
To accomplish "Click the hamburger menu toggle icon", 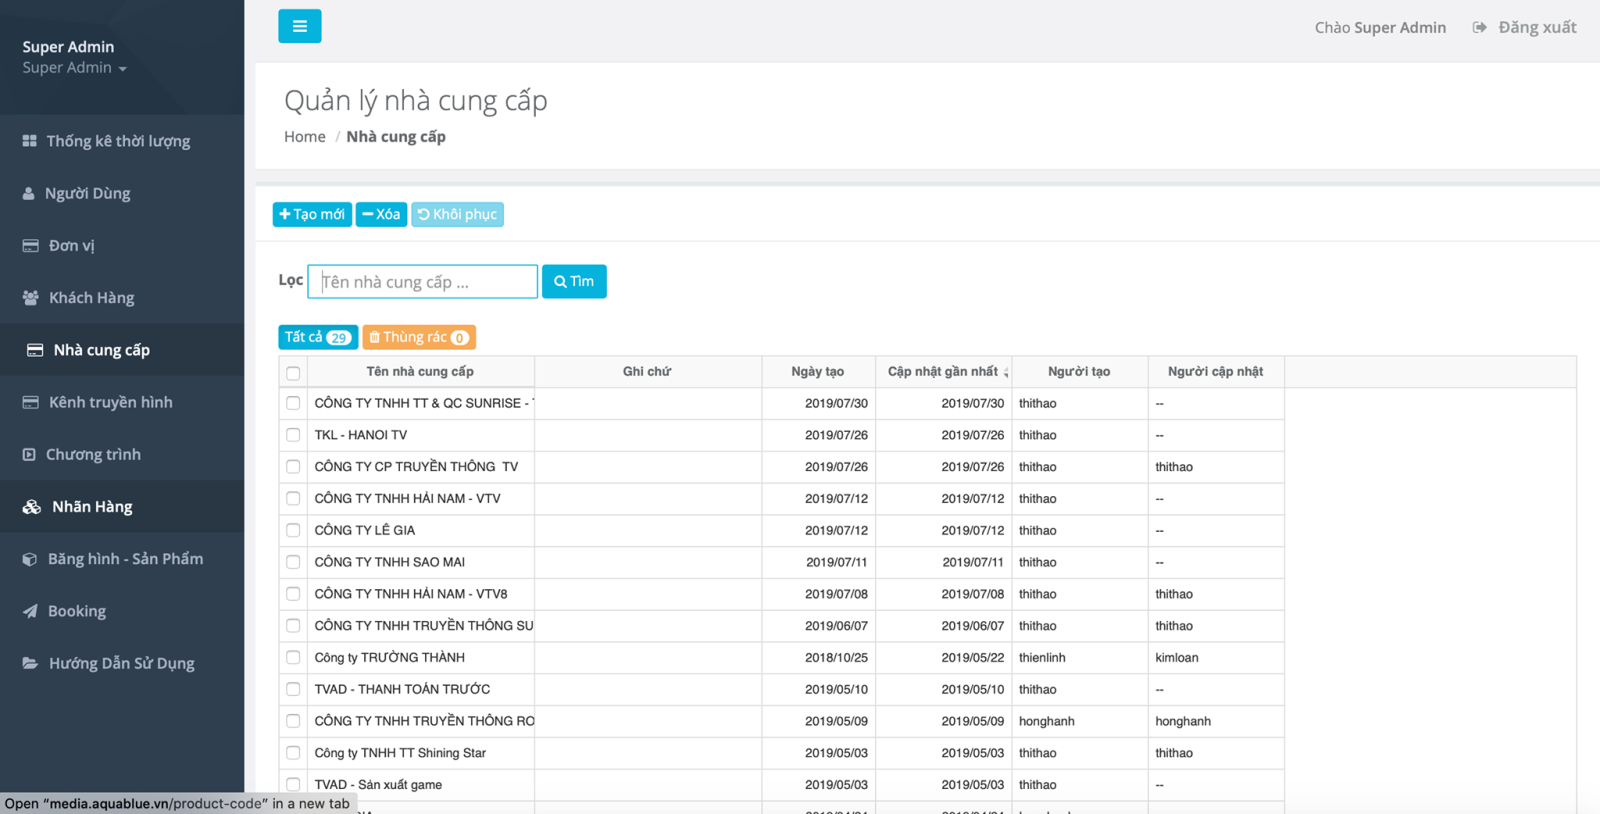I will pyautogui.click(x=299, y=26).
